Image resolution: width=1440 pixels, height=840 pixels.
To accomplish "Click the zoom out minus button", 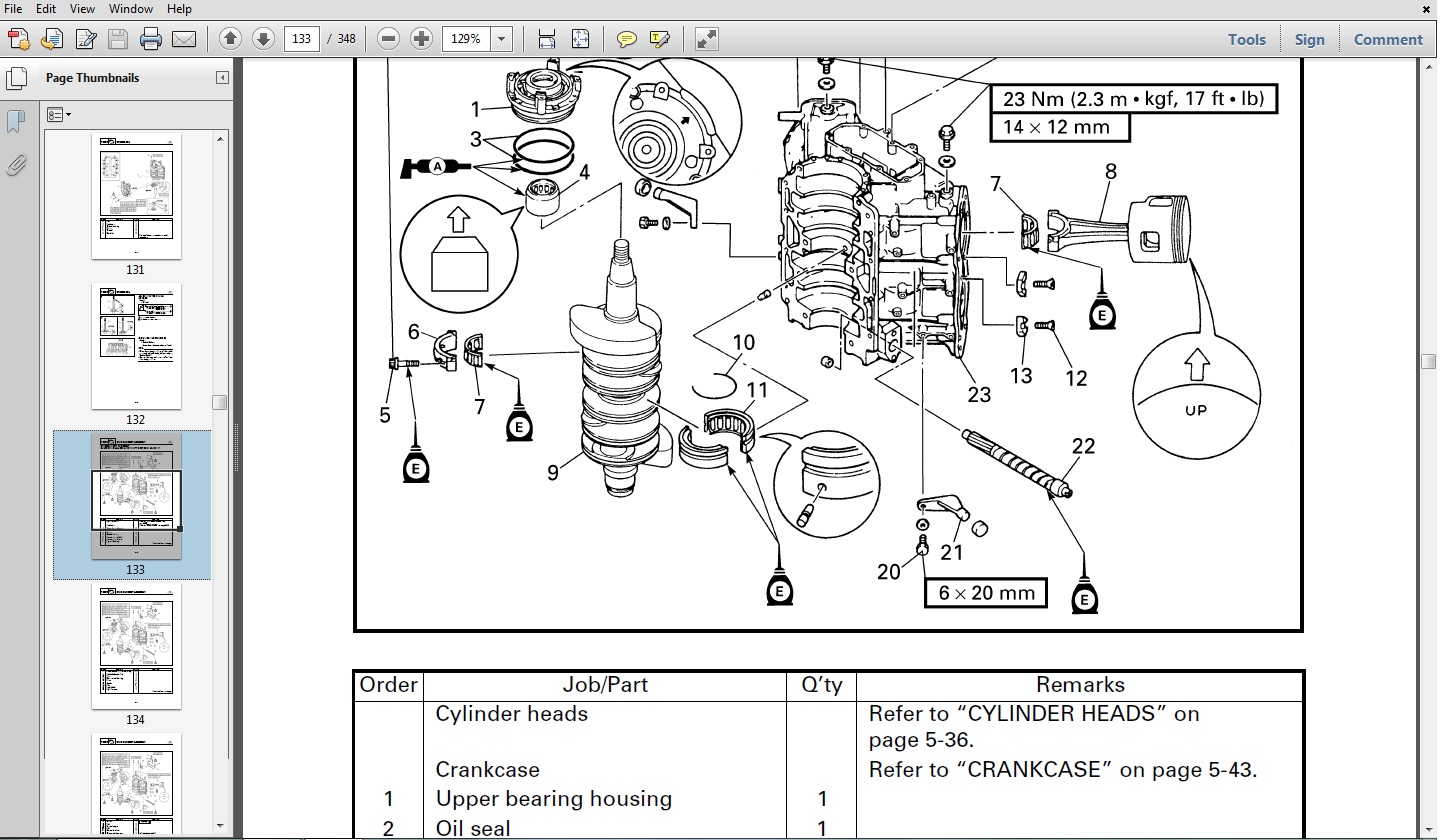I will 388,39.
